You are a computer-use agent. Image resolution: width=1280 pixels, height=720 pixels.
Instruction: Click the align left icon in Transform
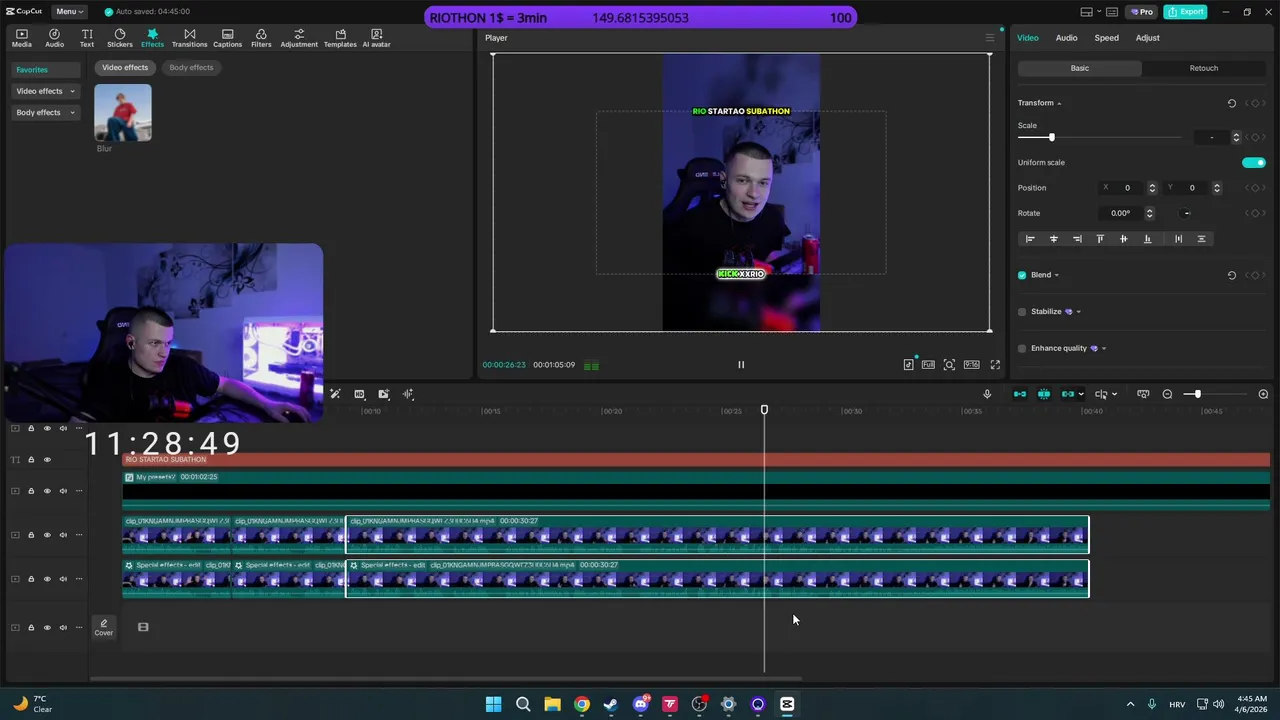point(1030,239)
